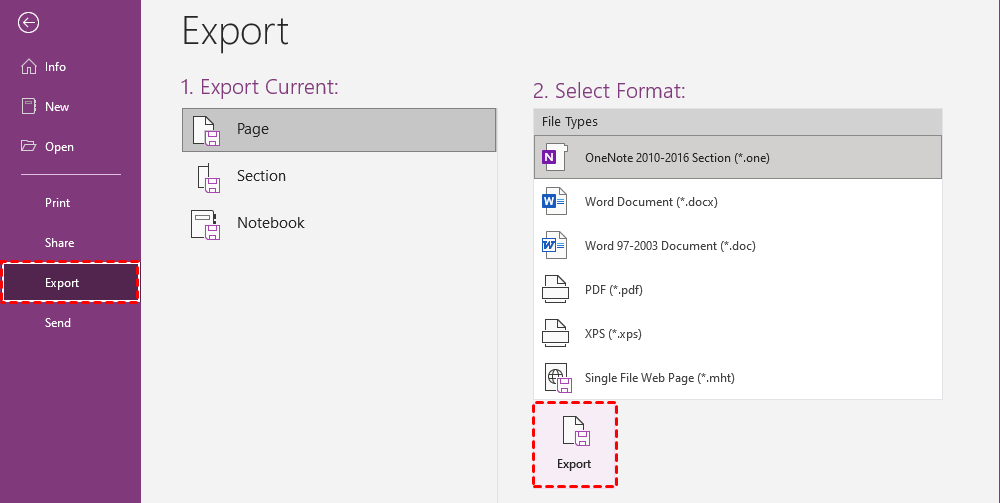Viewport: 1000px width, 503px height.
Task: Open the Info page
Action: pos(55,67)
